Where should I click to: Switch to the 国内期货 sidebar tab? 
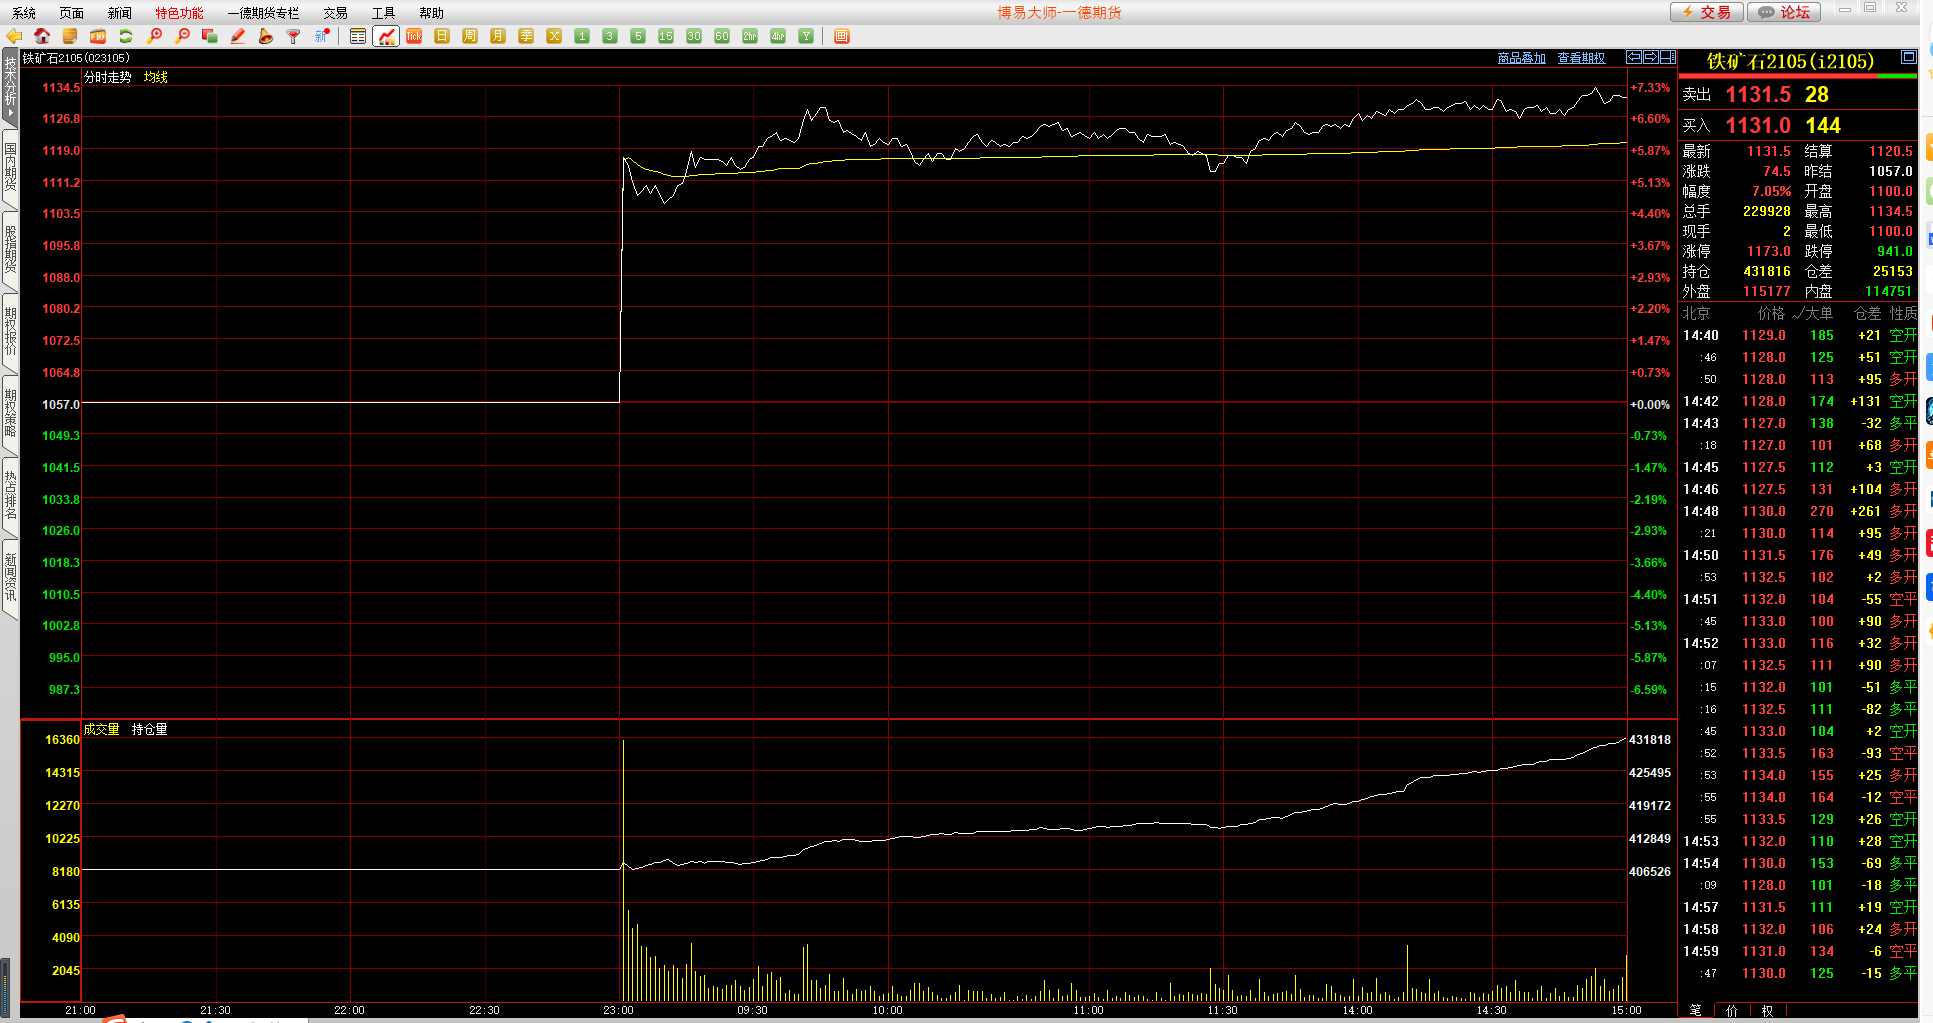tap(10, 168)
